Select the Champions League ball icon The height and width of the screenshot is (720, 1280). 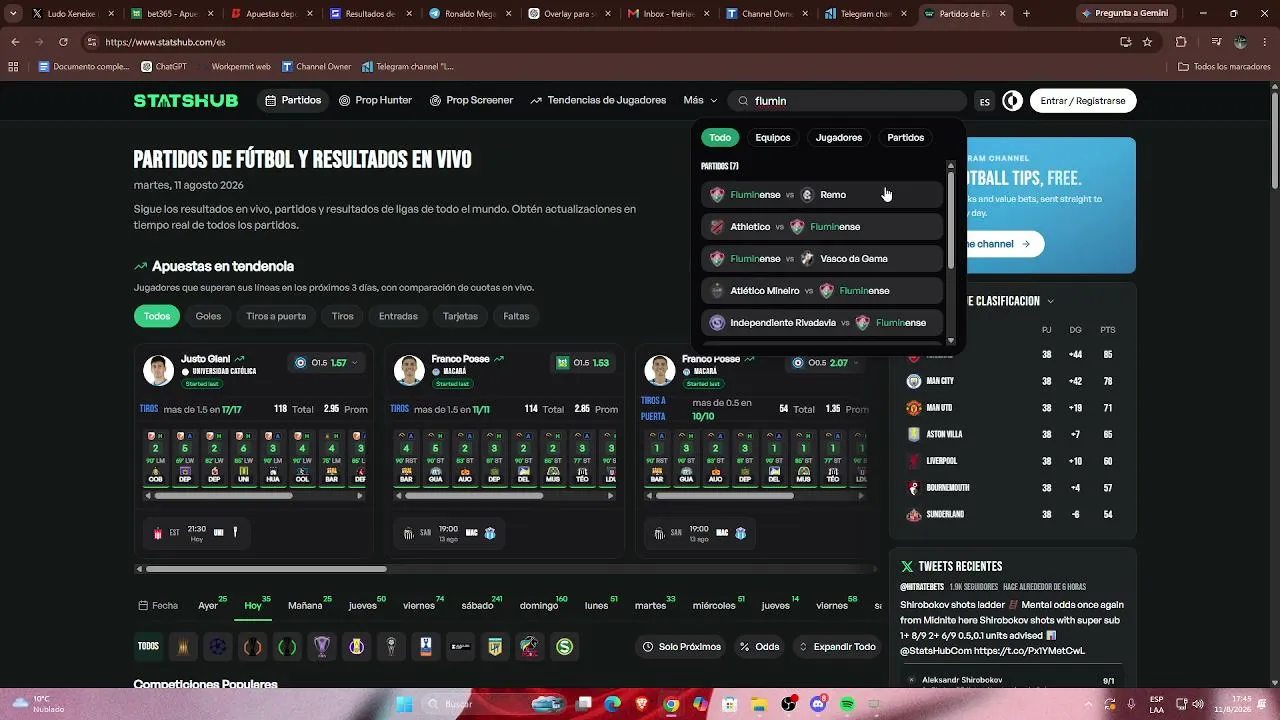pyautogui.click(x=218, y=647)
